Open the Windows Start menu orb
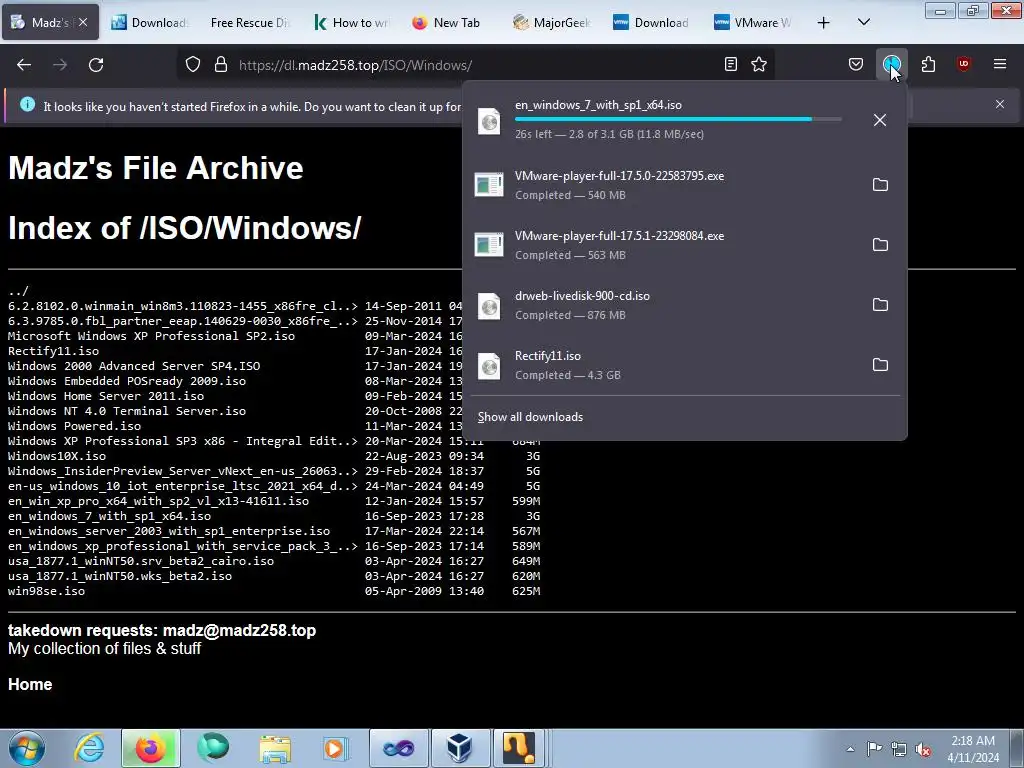1024x768 pixels. tap(27, 748)
